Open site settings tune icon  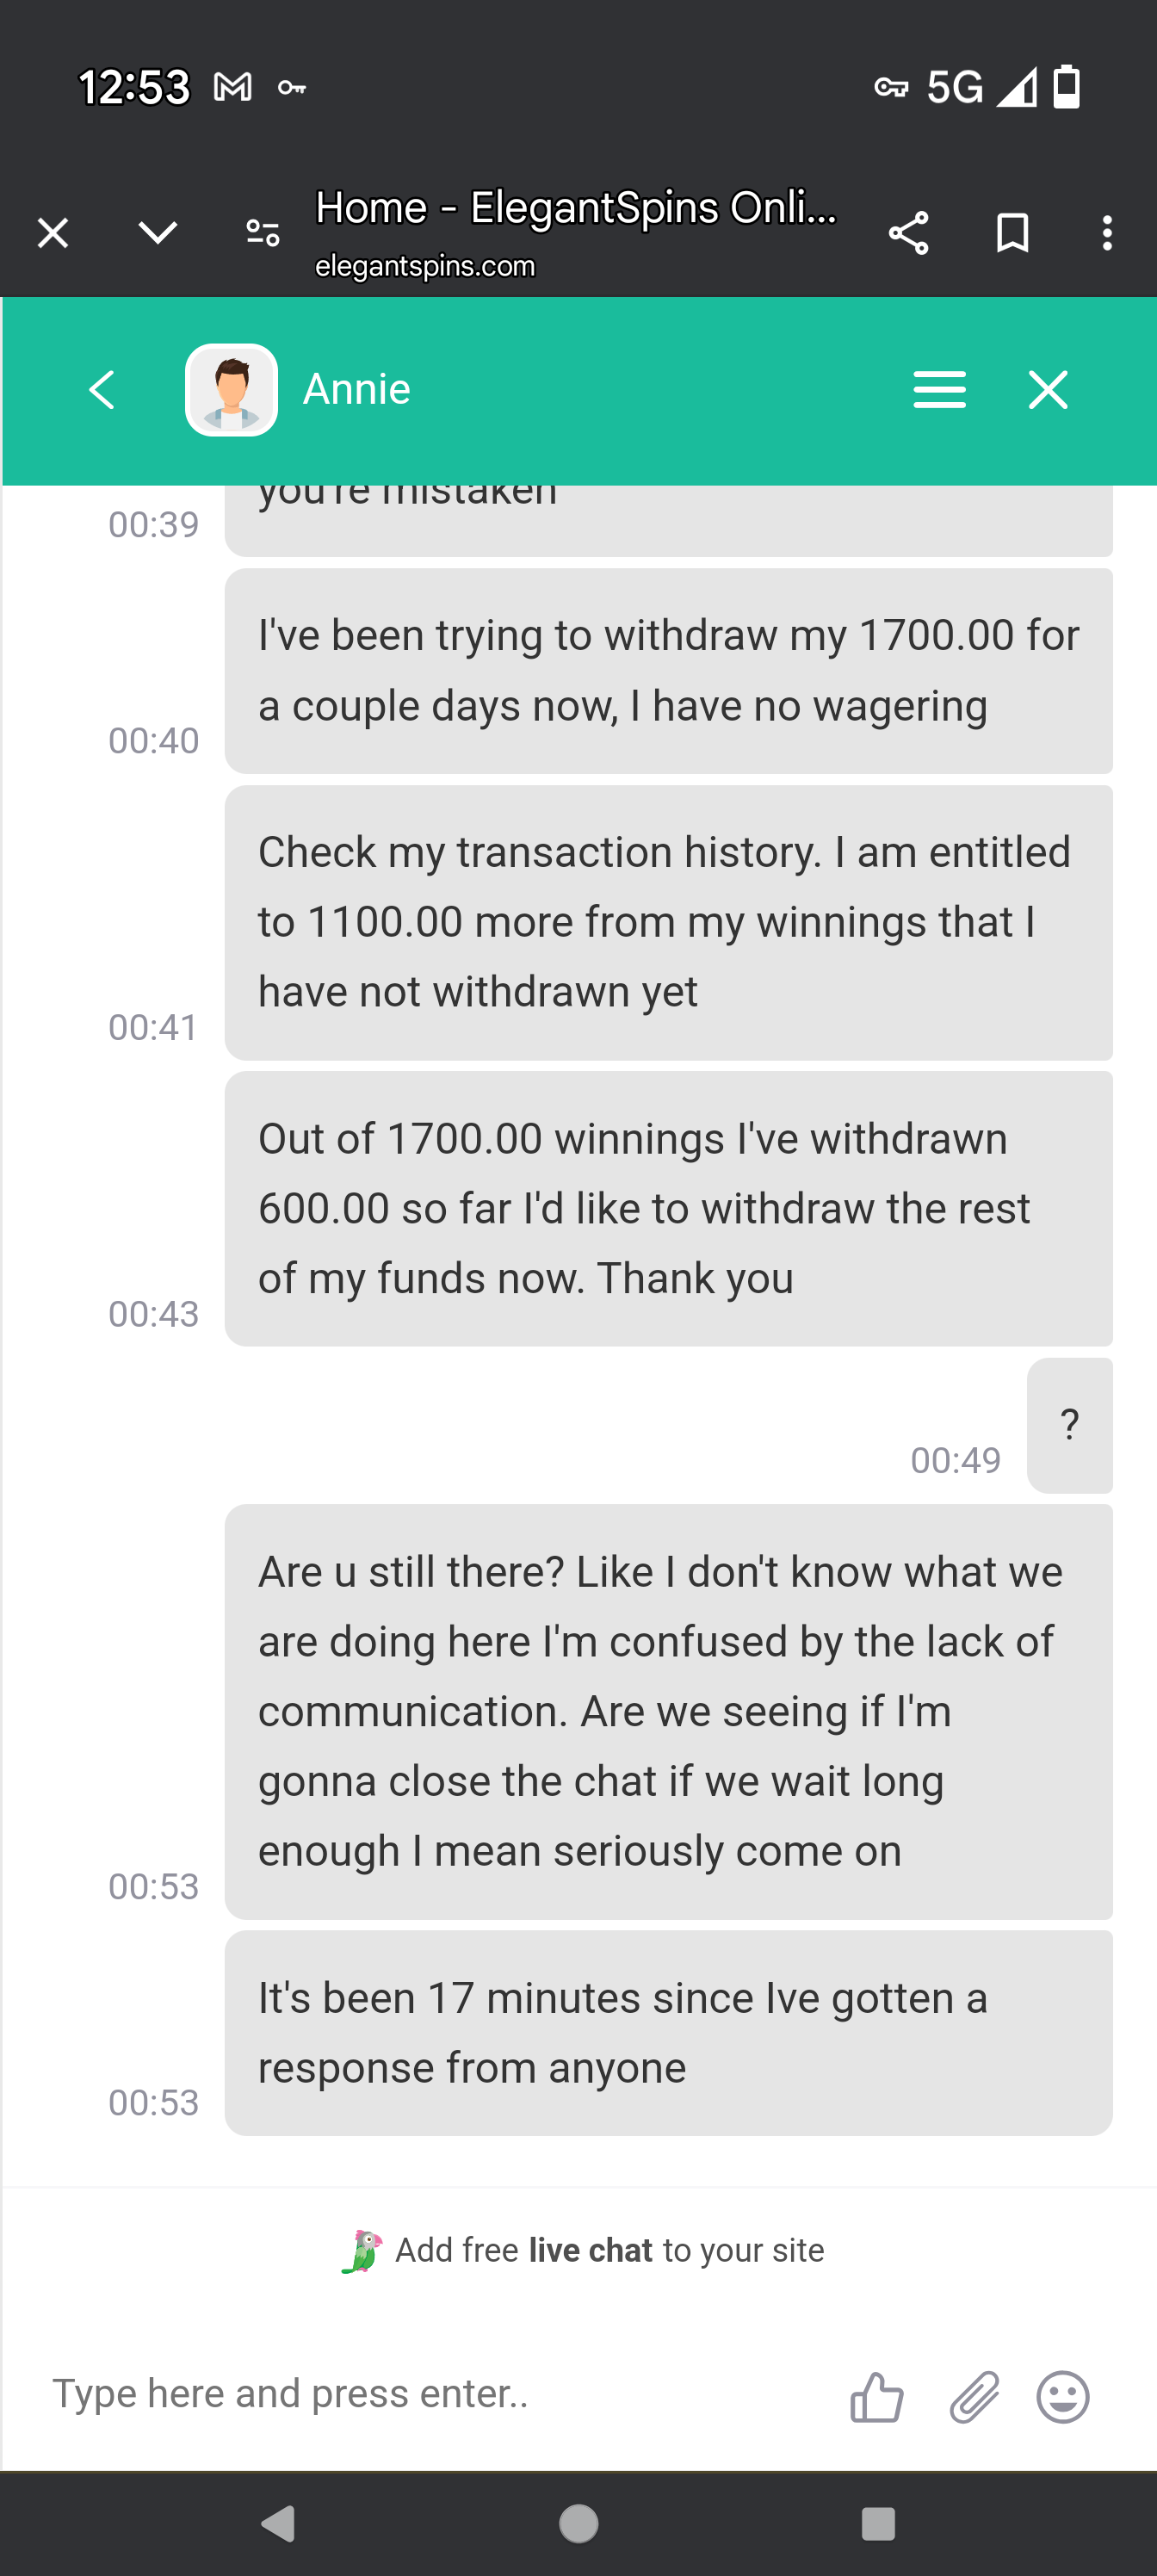point(263,233)
